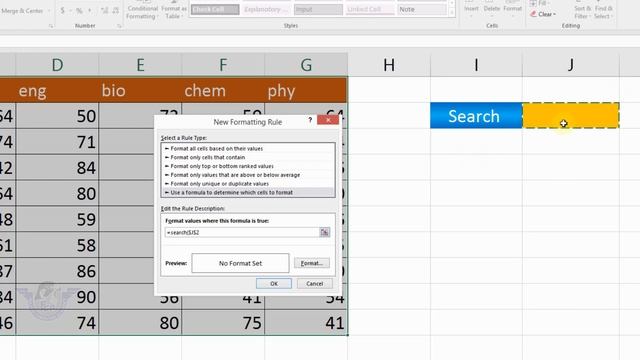Click cell with value 59 in eng column
The image size is (640, 360).
57,219
